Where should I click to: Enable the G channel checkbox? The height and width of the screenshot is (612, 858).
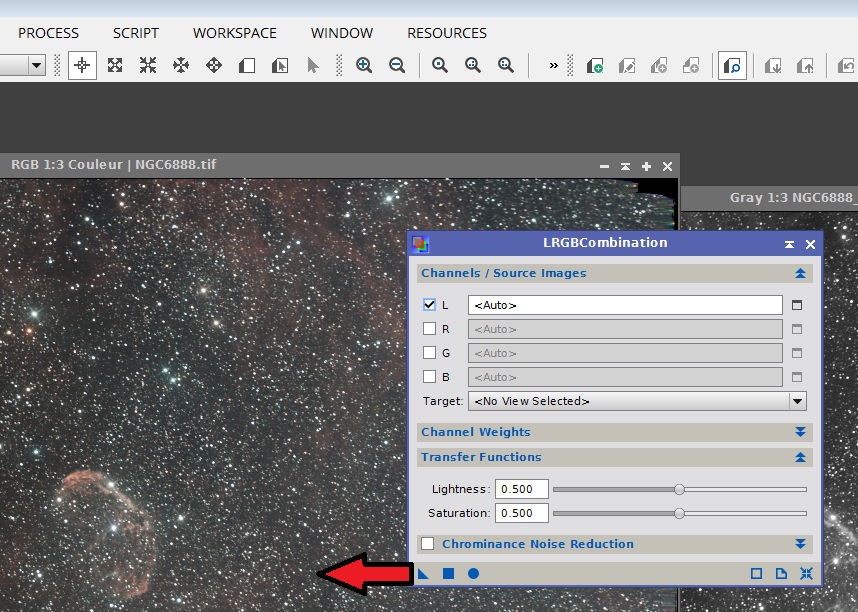(x=430, y=353)
